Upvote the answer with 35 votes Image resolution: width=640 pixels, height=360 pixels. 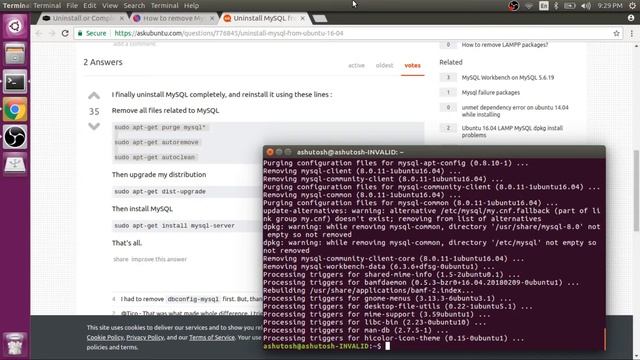pos(94,96)
